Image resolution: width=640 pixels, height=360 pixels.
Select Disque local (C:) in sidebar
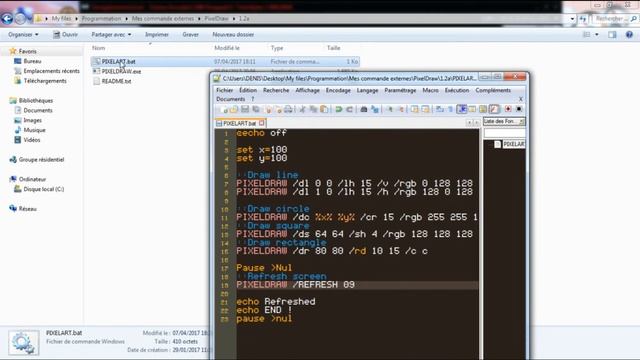43,189
